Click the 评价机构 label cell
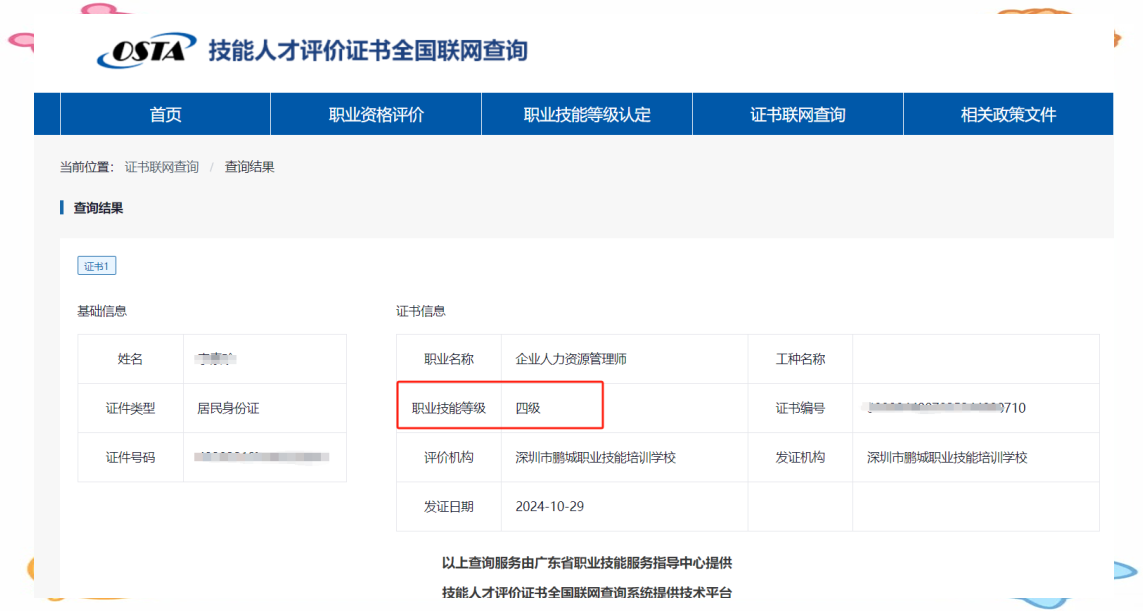The image size is (1143, 611). (449, 457)
